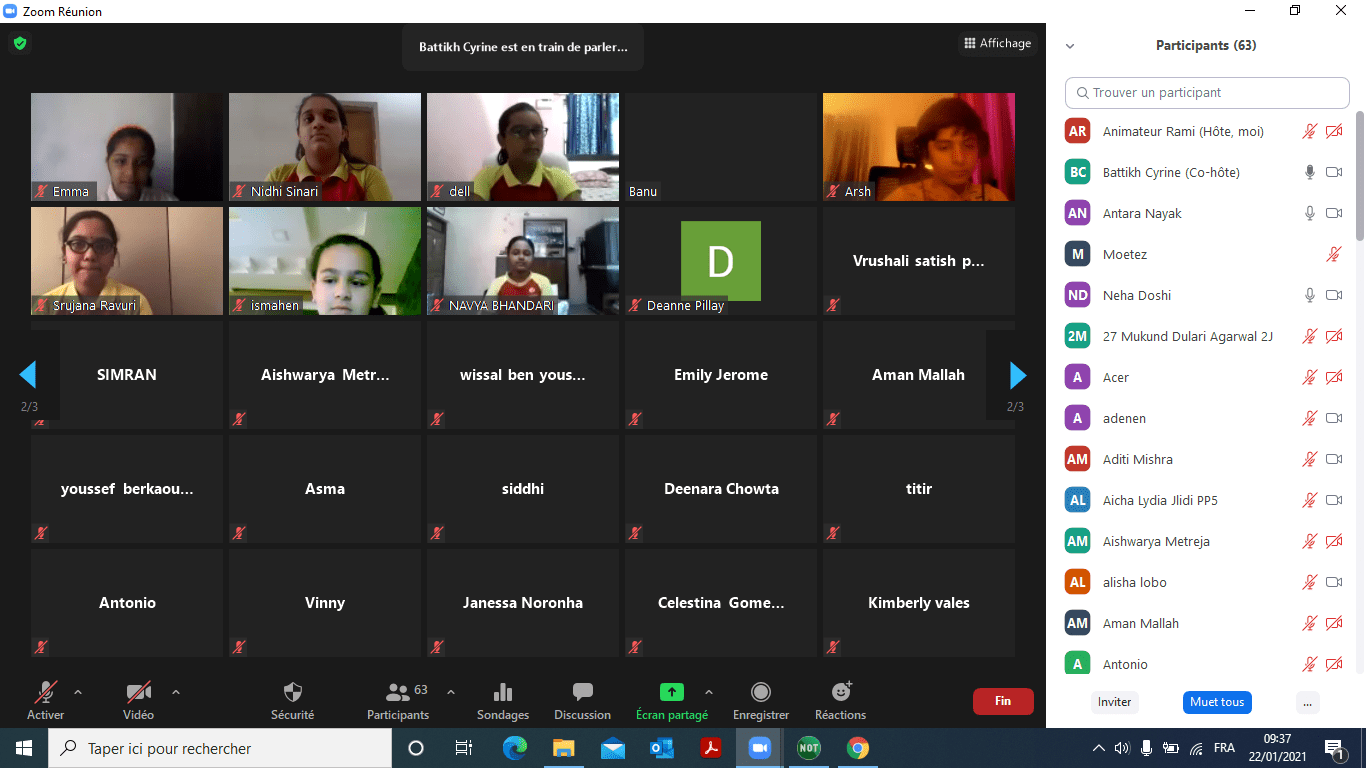Toggle camera with the Vidéo button

138,693
